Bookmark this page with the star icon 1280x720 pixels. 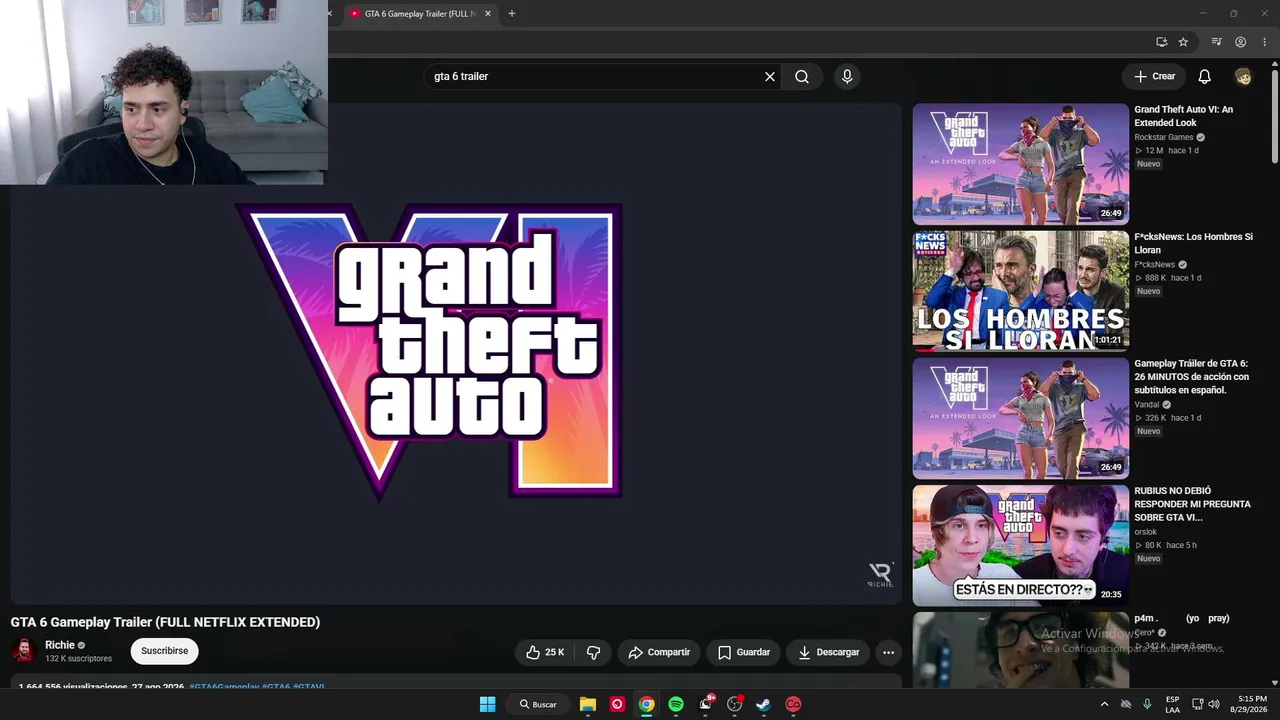[x=1184, y=42]
